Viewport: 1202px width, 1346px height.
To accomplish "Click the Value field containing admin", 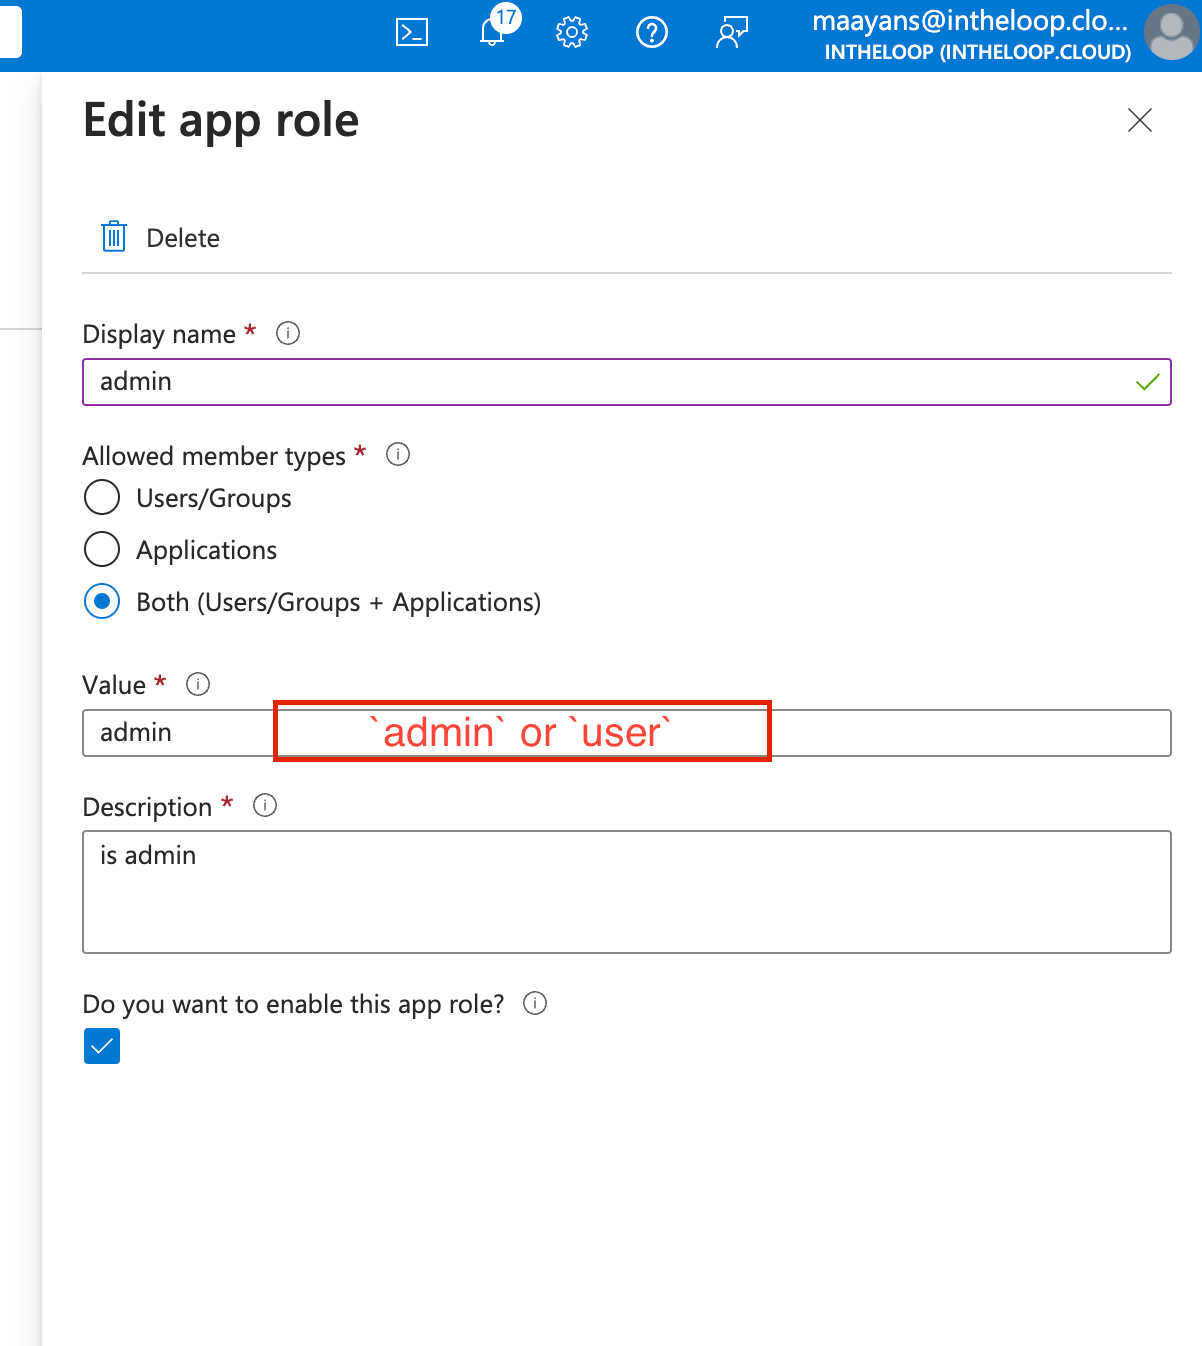I will pyautogui.click(x=170, y=732).
